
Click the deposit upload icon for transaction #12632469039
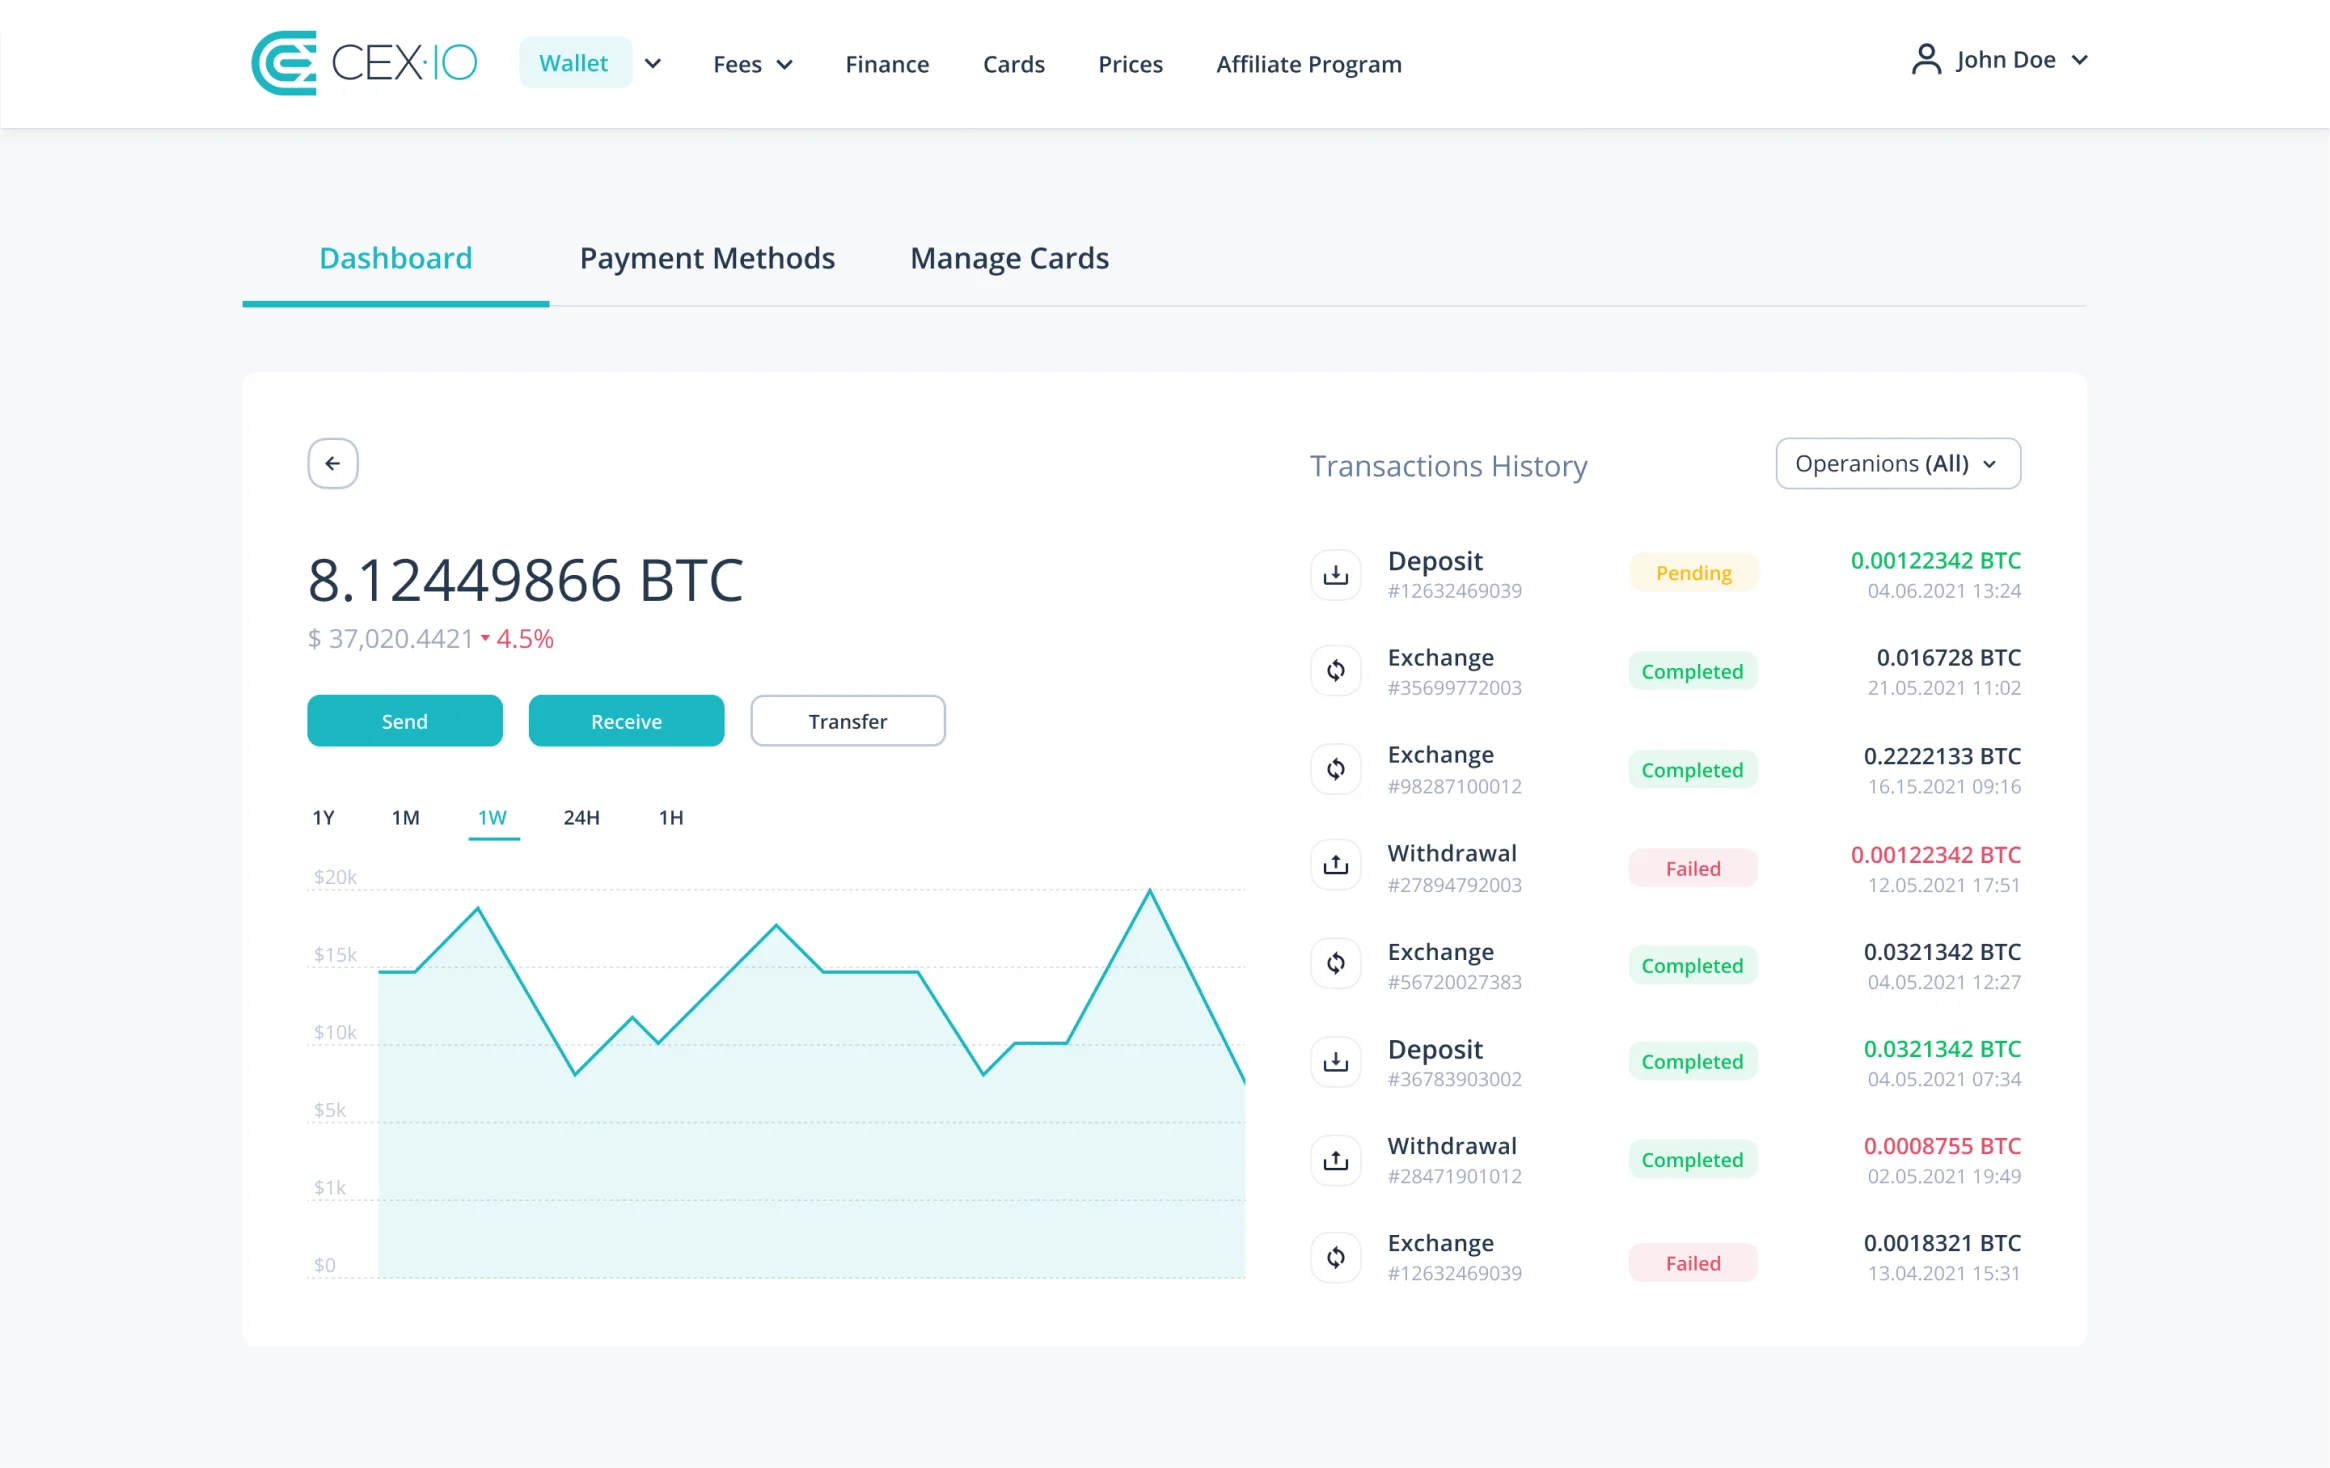click(x=1336, y=573)
